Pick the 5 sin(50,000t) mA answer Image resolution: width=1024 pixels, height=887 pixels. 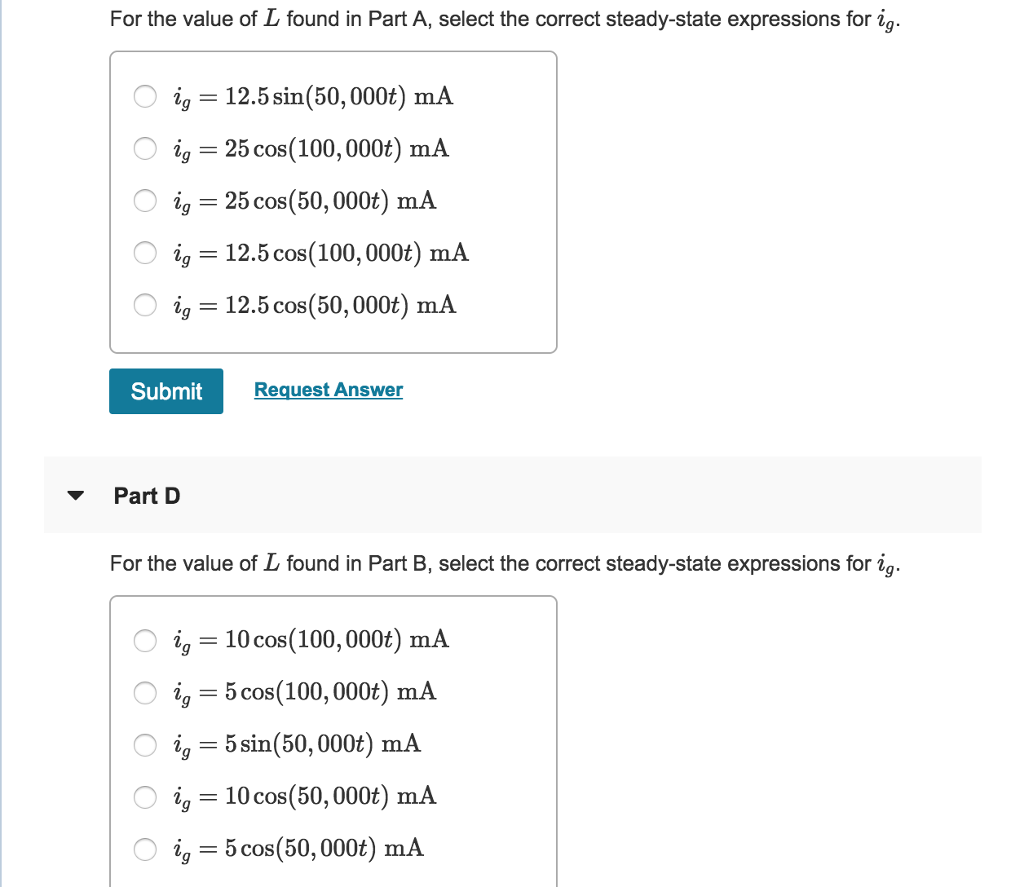tap(145, 745)
